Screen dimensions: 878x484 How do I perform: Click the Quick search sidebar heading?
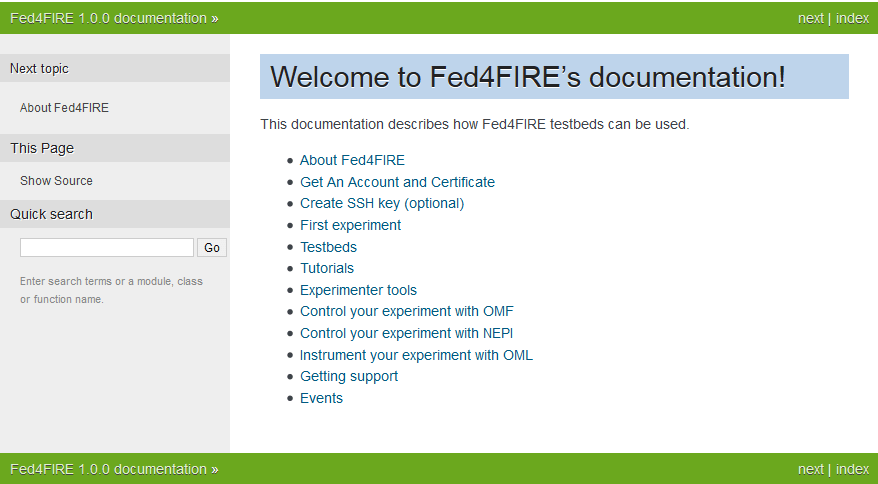(x=52, y=214)
